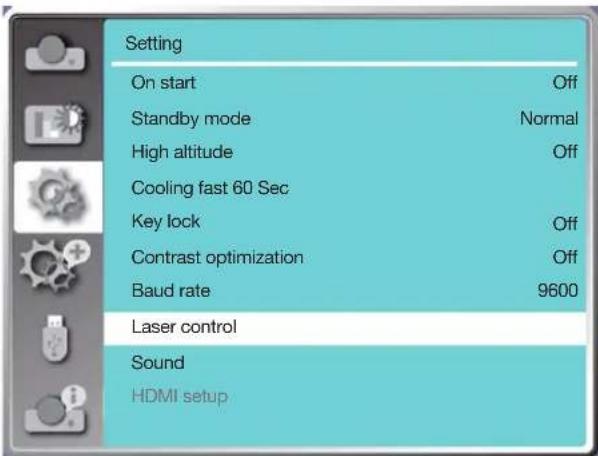This screenshot has width=598, height=456.
Task: Select Cooling fast 60 Sec item
Action: point(345,188)
